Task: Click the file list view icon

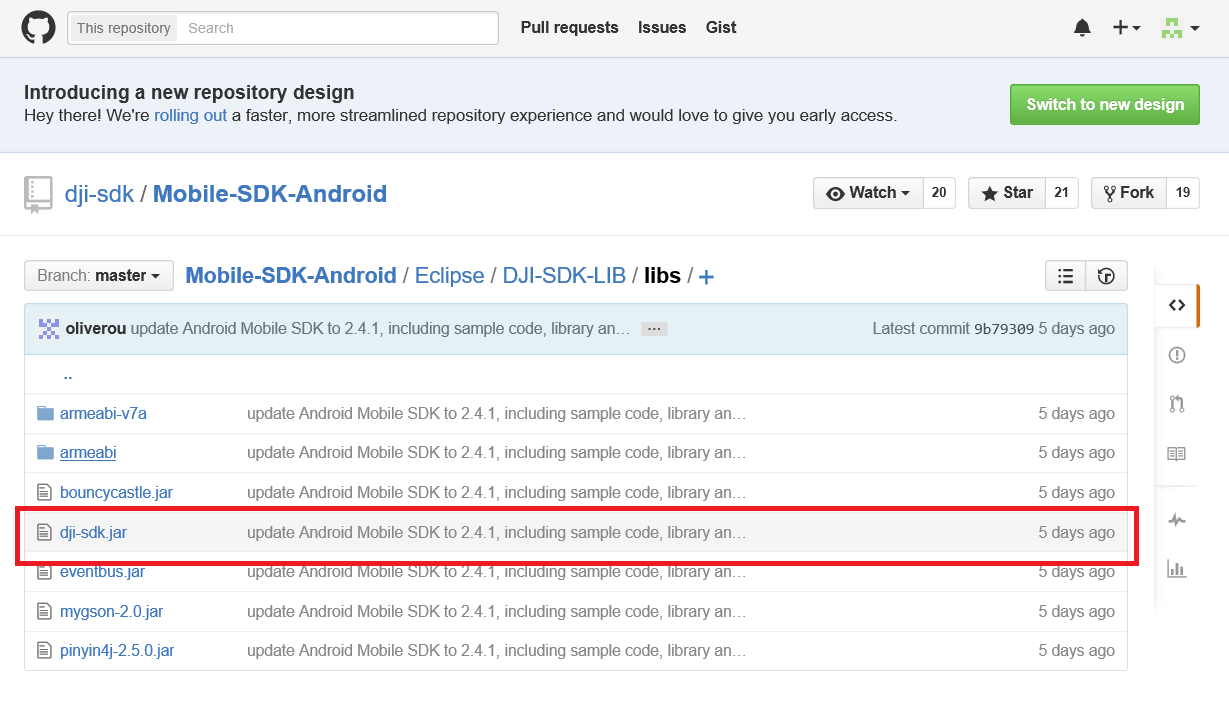Action: point(1066,276)
